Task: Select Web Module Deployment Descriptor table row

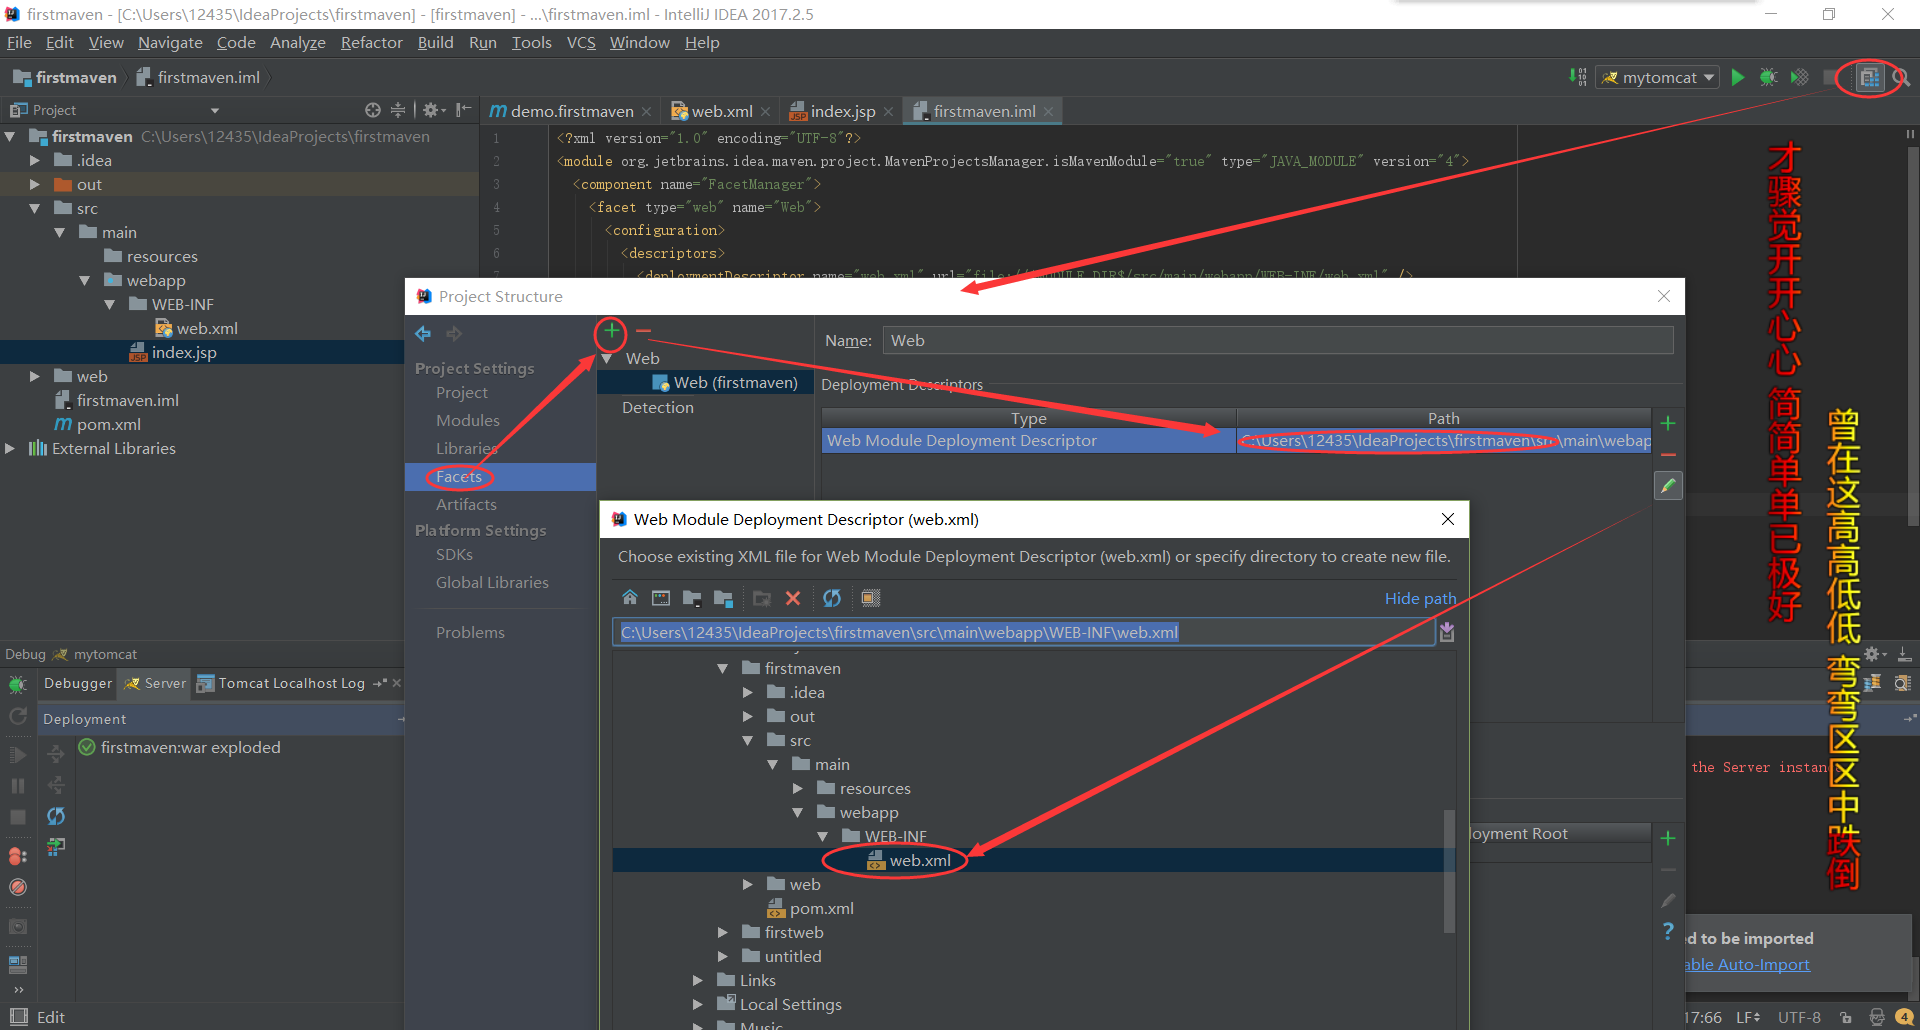Action: [x=1236, y=441]
